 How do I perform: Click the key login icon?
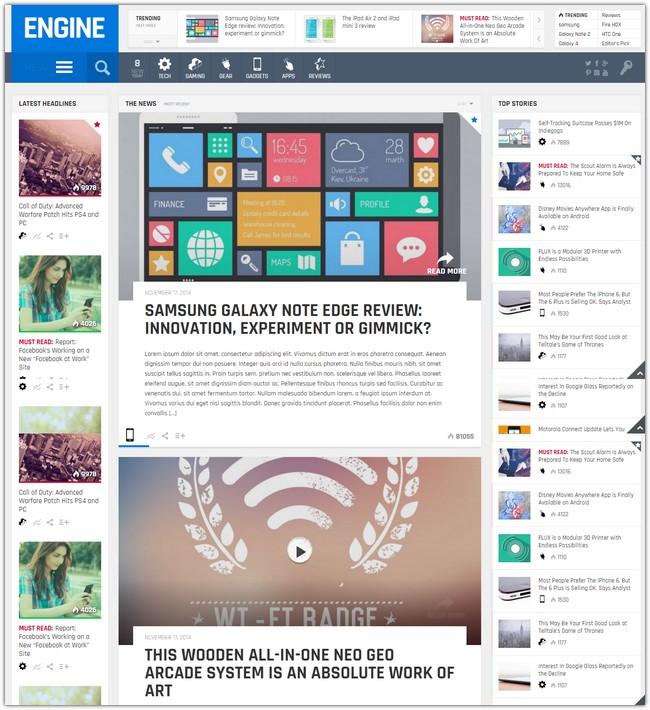coord(626,67)
